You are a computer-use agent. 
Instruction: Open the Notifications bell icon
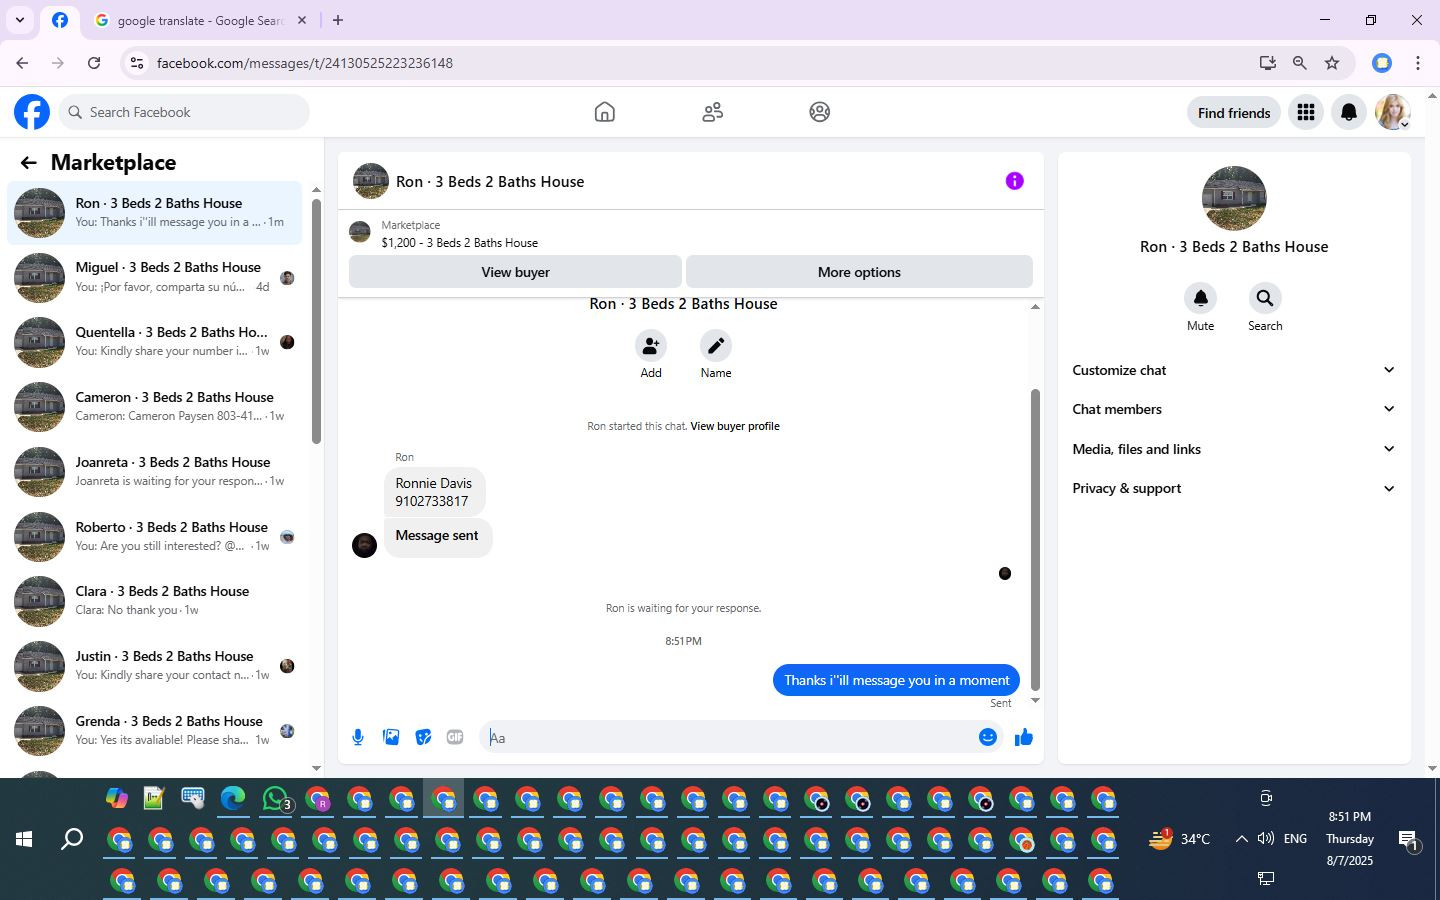[1349, 112]
